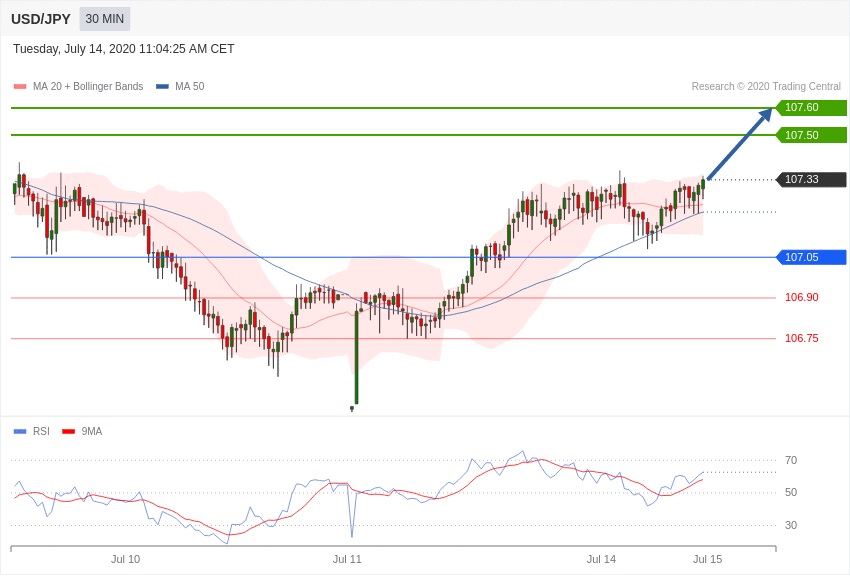The height and width of the screenshot is (576, 850).
Task: Select the 107.50 green target label
Action: [x=811, y=135]
